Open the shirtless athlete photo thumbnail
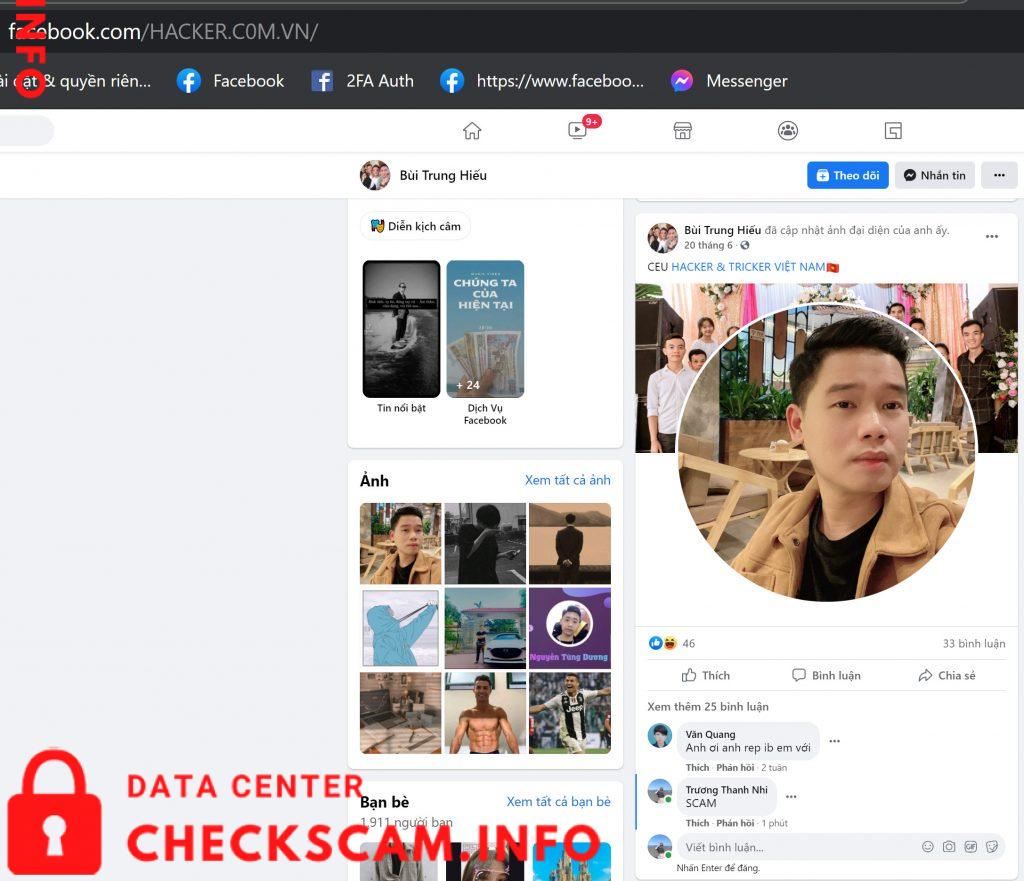The height and width of the screenshot is (881, 1024). 485,713
